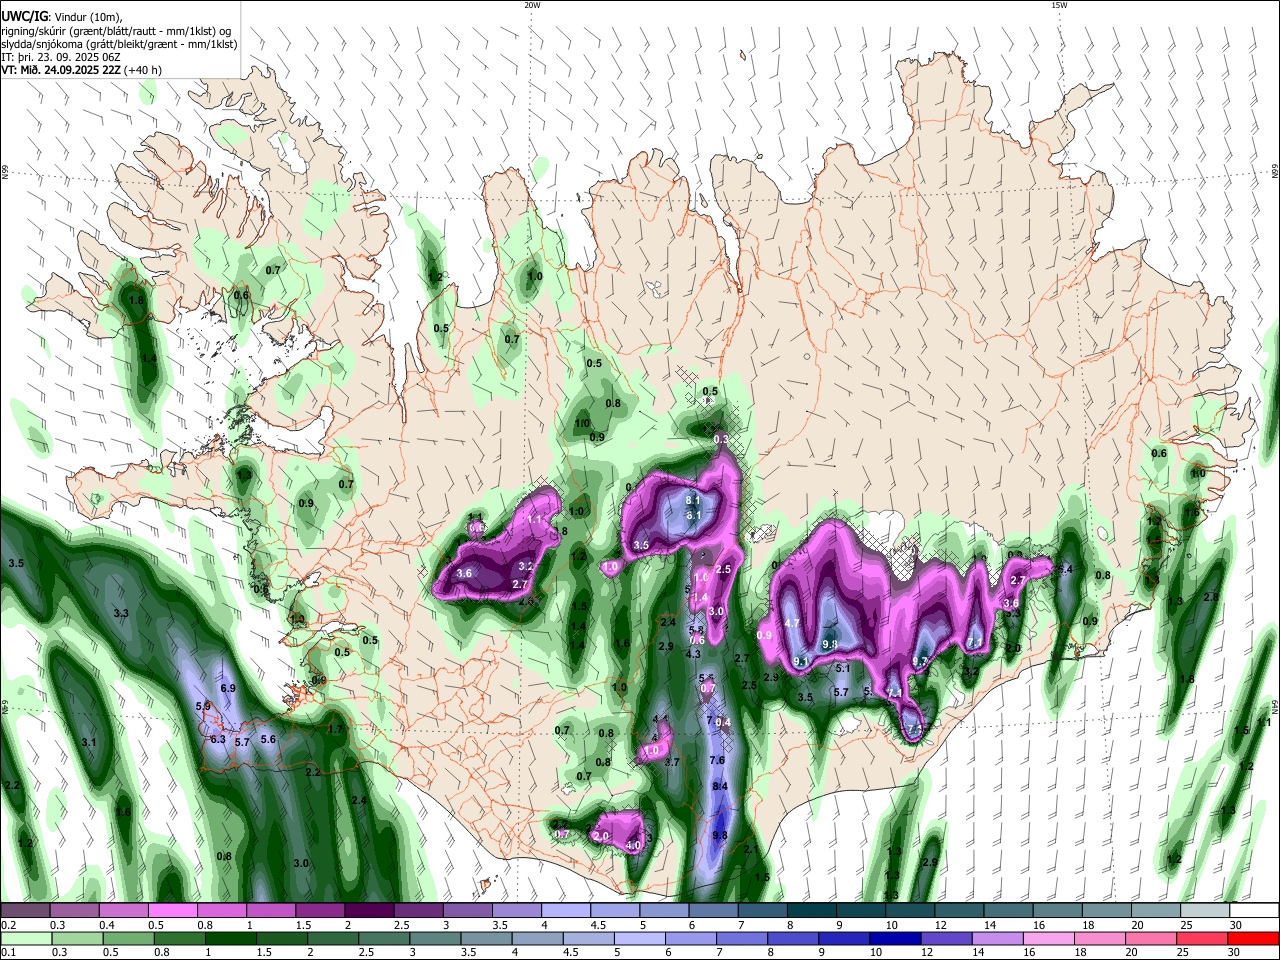Click the '7.6' precipitation value on the map
The image size is (1280, 960).
(x=717, y=760)
